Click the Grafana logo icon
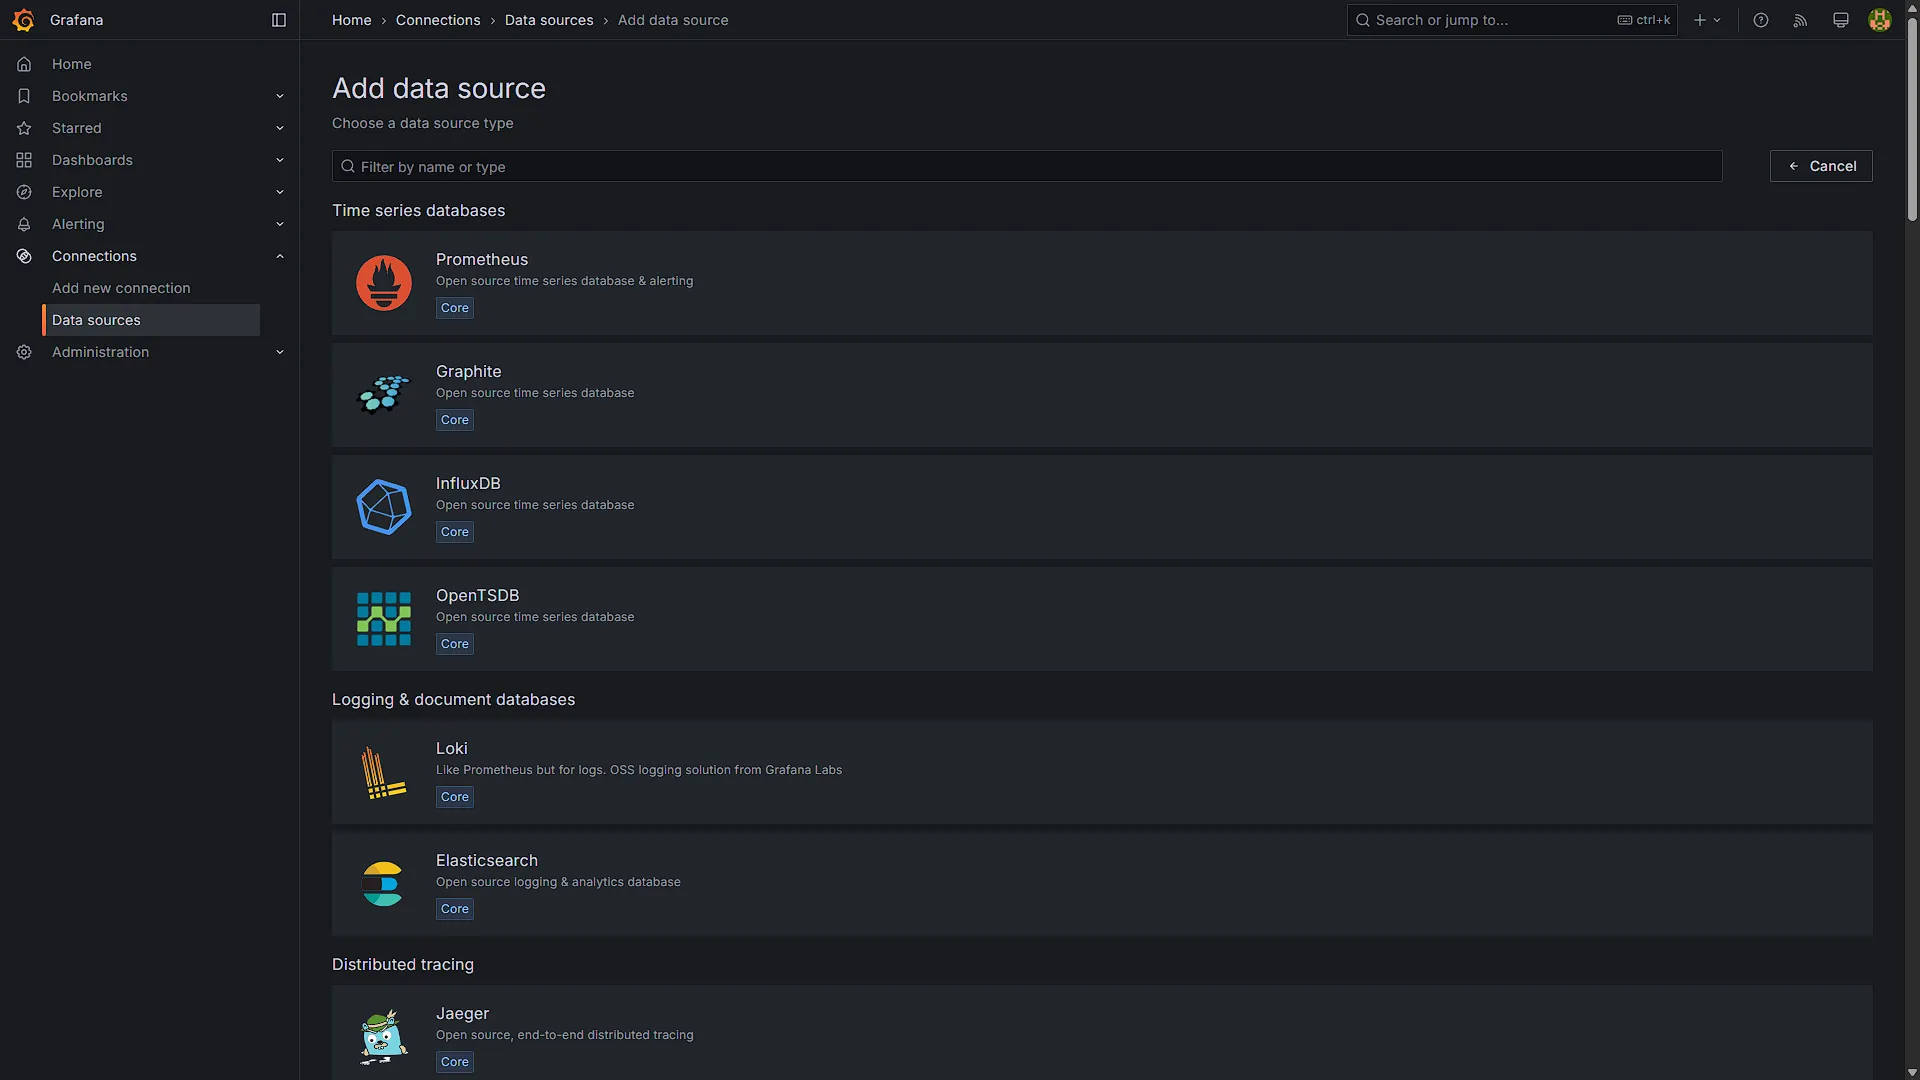Viewport: 1920px width, 1080px height. 23,20
